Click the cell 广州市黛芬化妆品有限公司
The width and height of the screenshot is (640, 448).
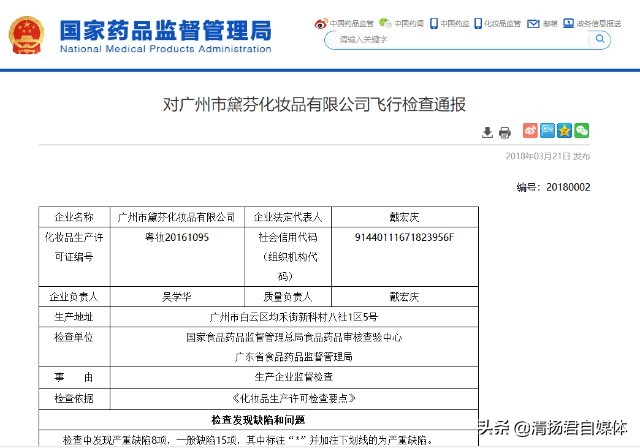pos(177,217)
